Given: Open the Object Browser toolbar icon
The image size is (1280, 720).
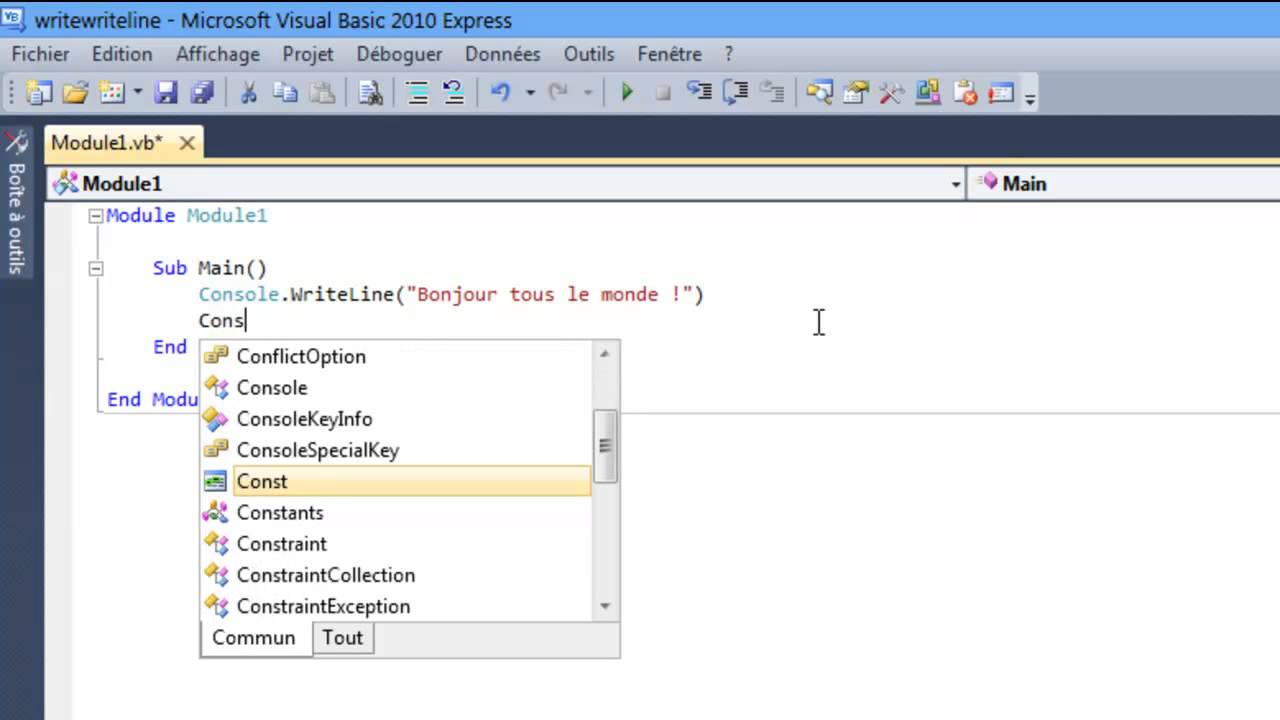Looking at the screenshot, I should [927, 93].
